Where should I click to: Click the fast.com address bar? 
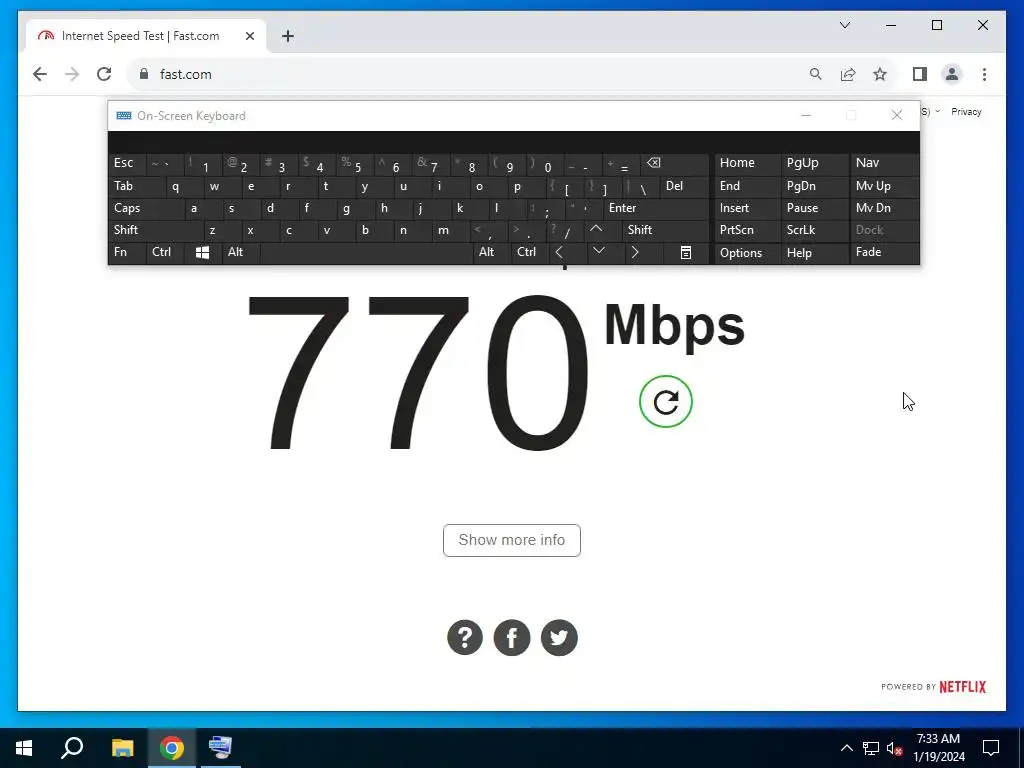(472, 74)
